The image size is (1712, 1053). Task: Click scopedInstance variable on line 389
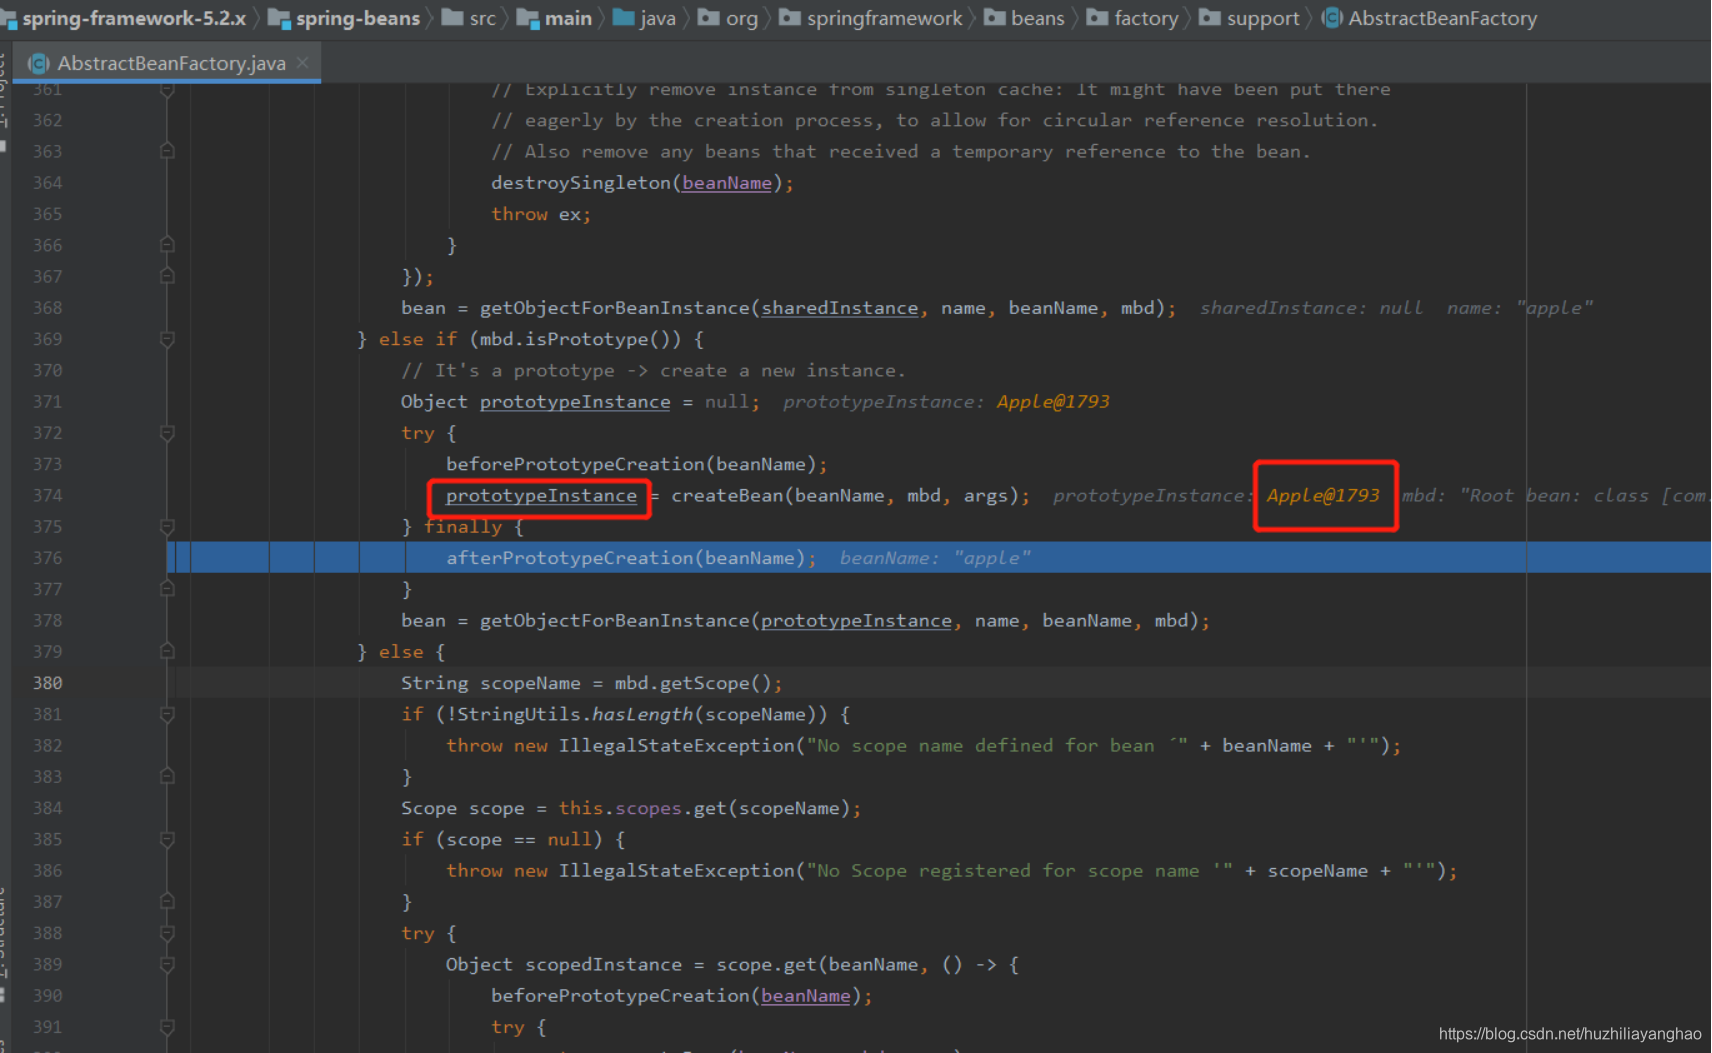[x=604, y=965]
